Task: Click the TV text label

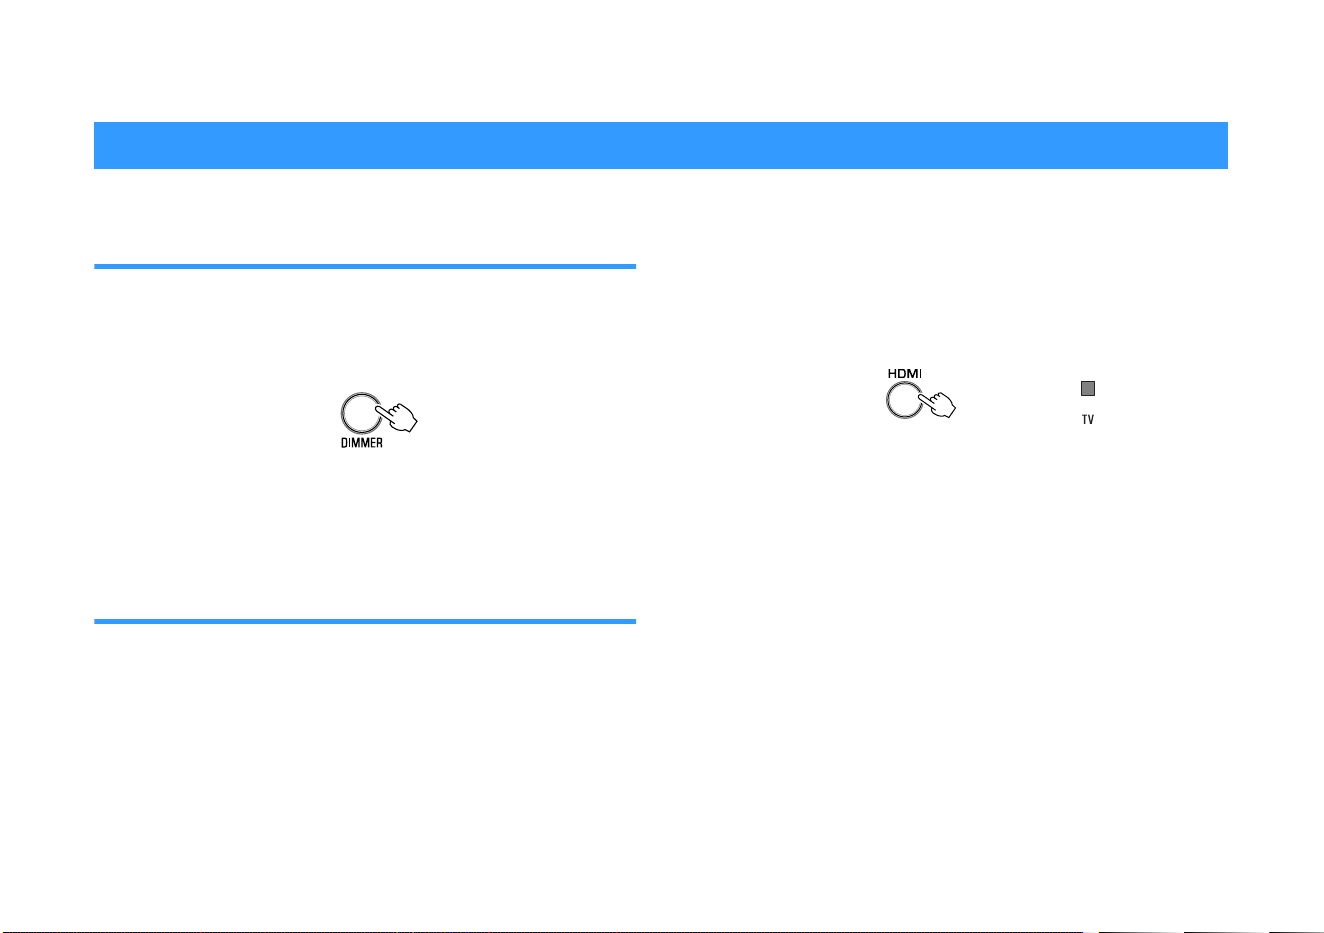Action: coord(1087,420)
